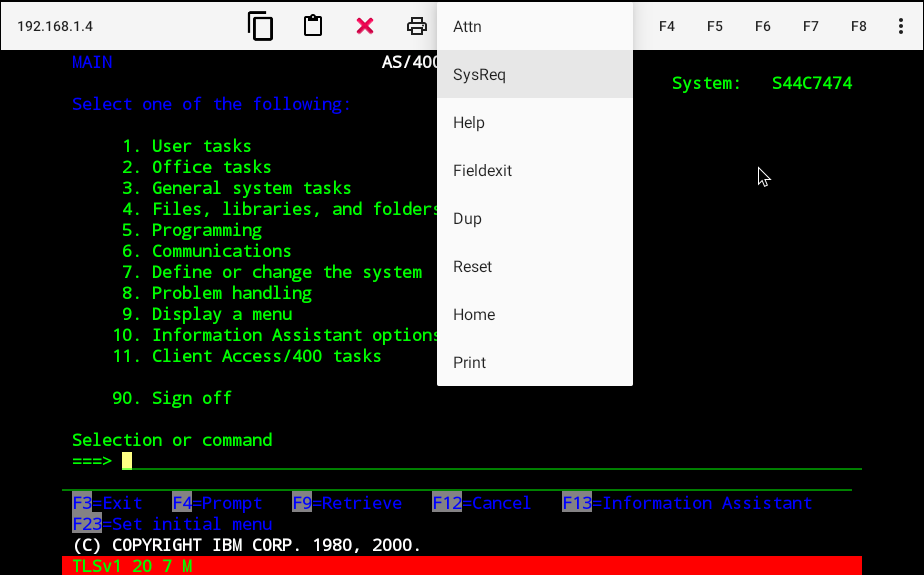Tap the F6 toolbar key
The width and height of the screenshot is (924, 575).
(763, 26)
